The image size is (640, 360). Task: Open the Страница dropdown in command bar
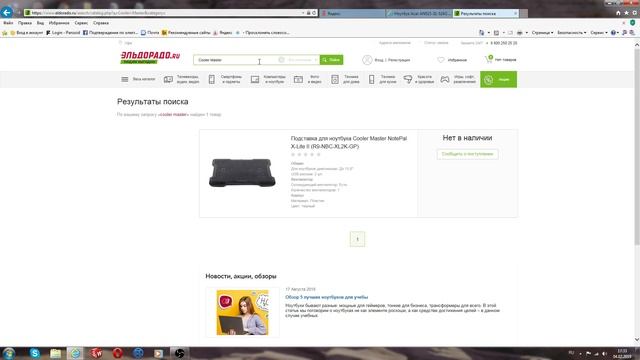(542, 33)
